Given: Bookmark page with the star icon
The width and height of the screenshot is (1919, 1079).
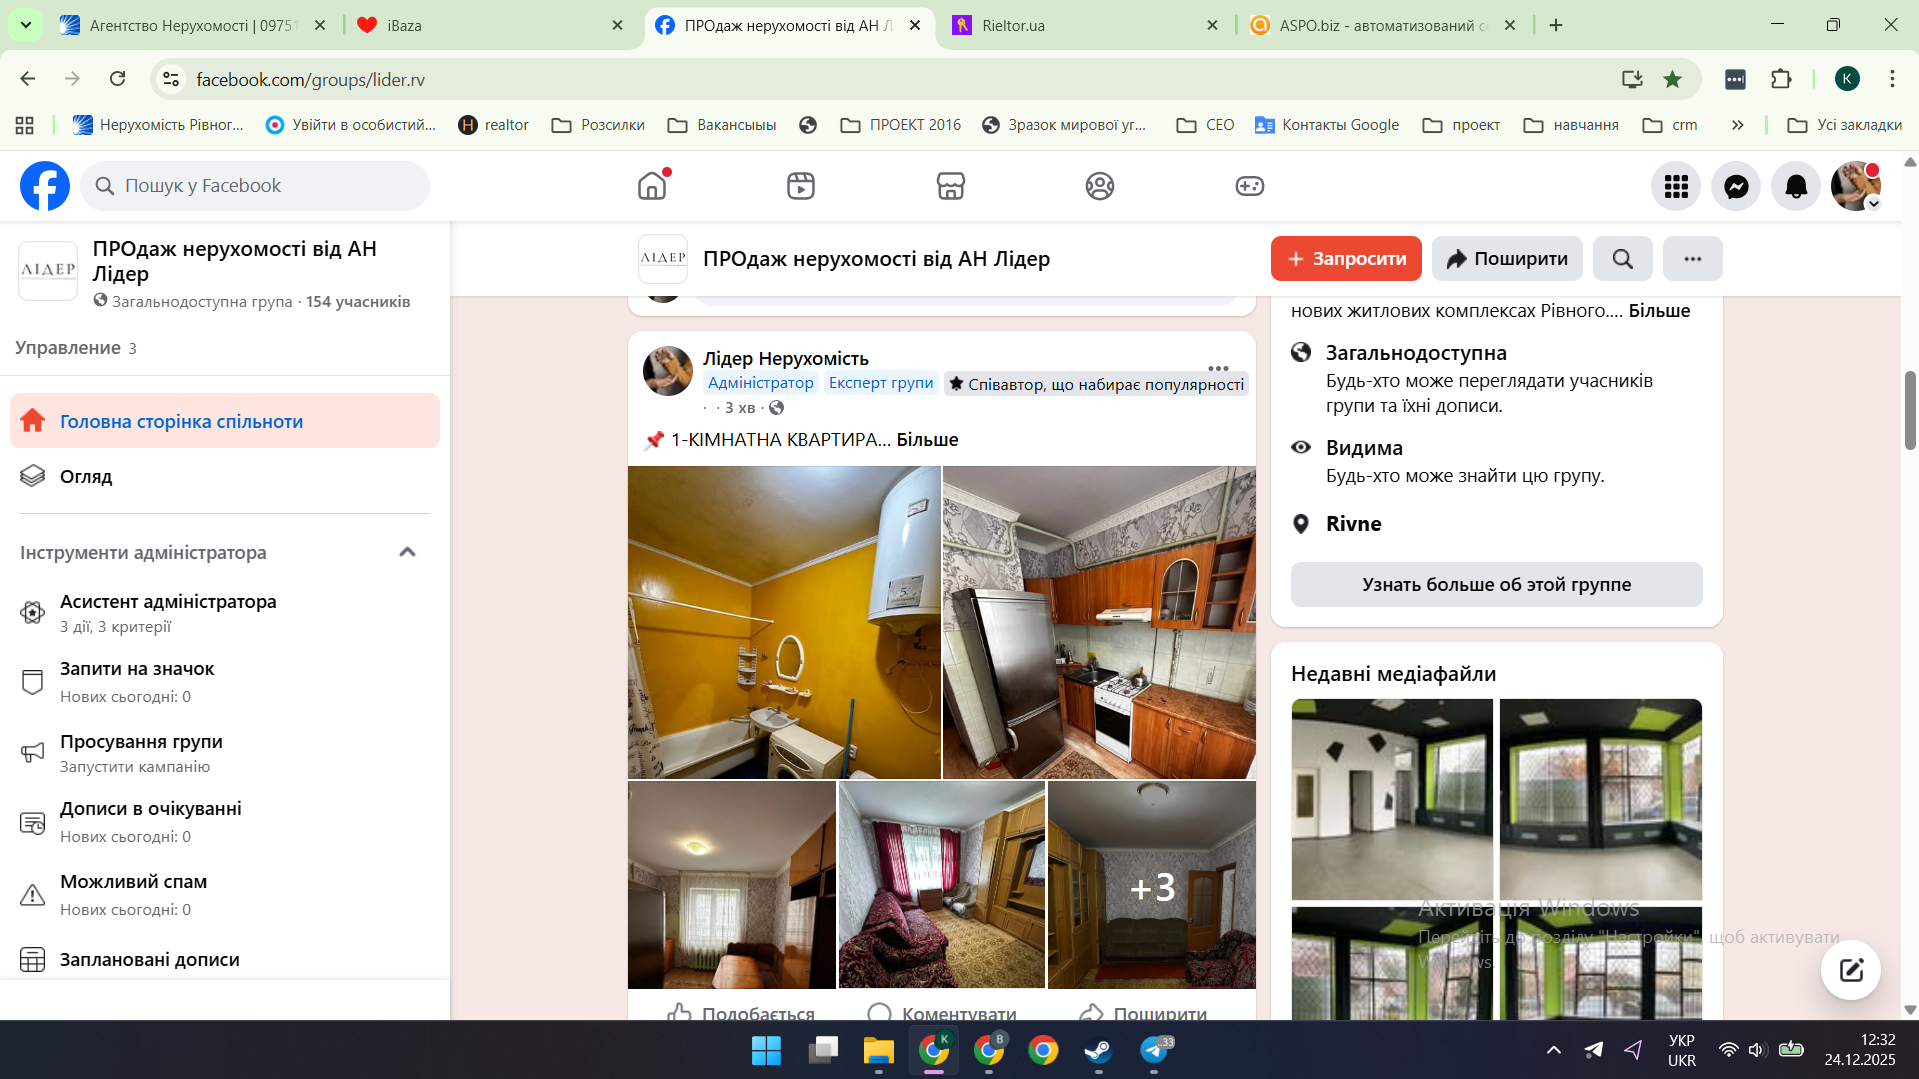Looking at the screenshot, I should tap(1672, 79).
